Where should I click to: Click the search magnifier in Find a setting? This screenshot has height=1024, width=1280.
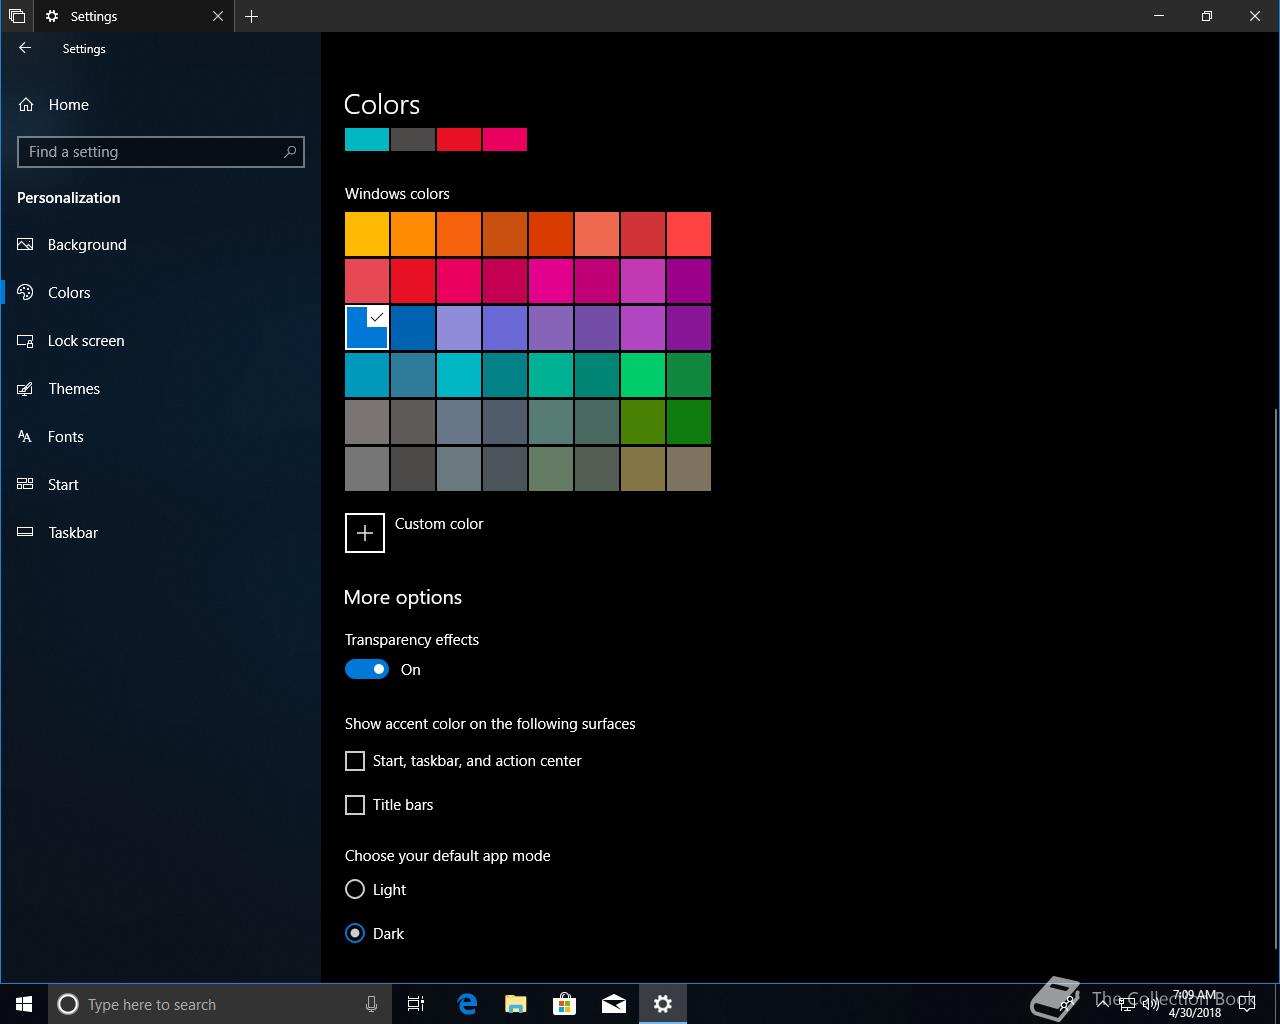(x=290, y=152)
